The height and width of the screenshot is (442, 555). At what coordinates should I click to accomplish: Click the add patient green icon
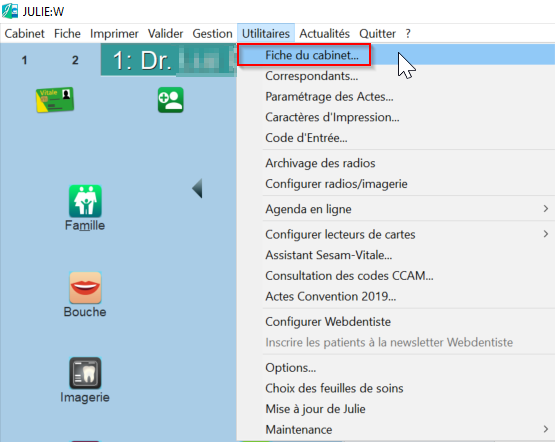pyautogui.click(x=171, y=100)
